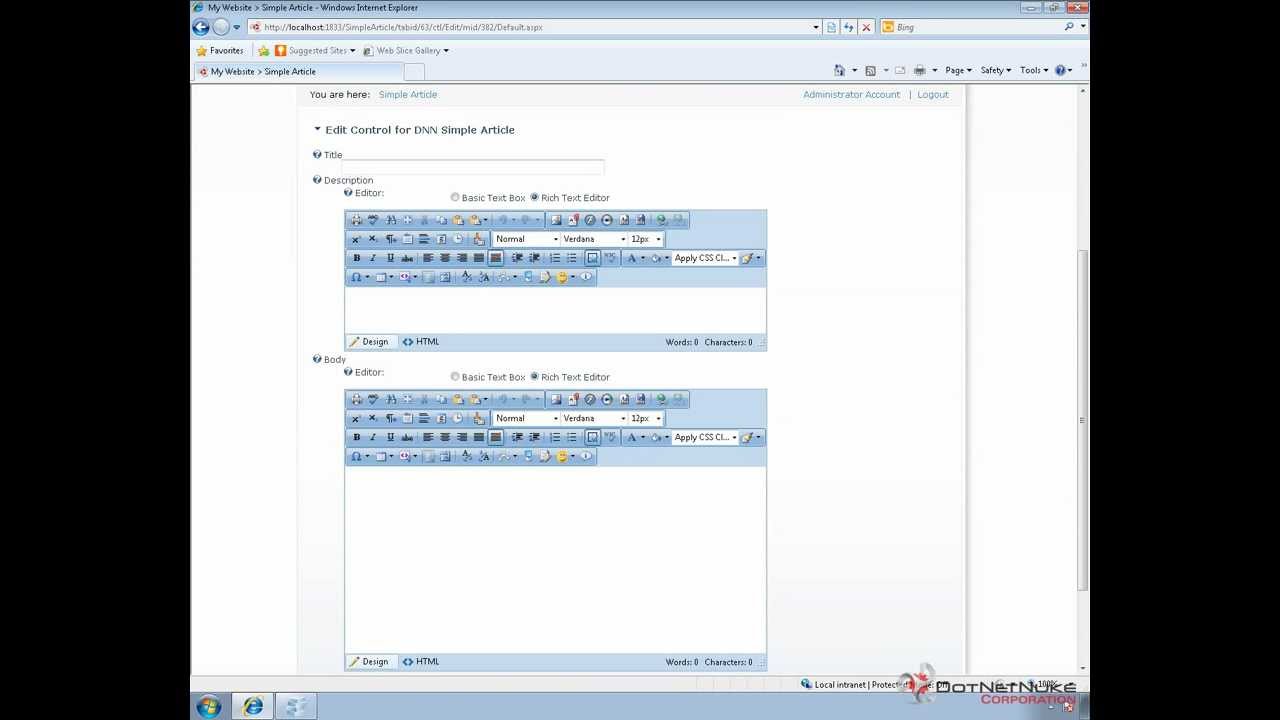Click Bold in the Description editor

(357, 258)
